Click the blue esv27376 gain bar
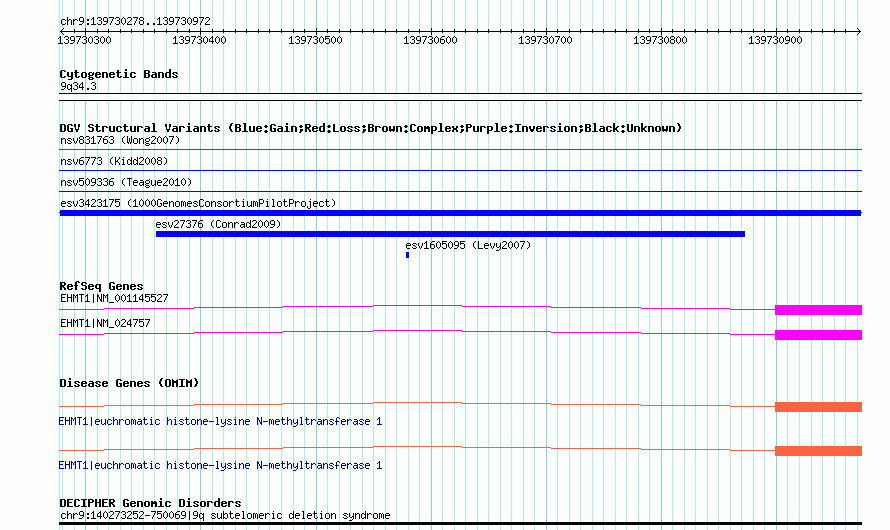The width and height of the screenshot is (890, 530). coord(450,234)
